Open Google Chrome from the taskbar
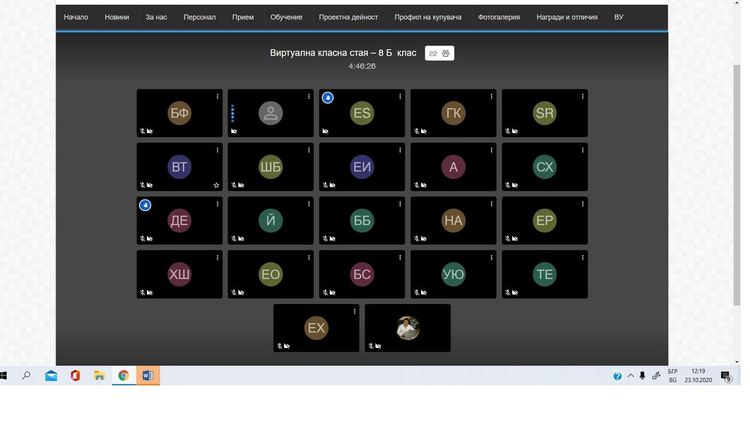The width and height of the screenshot is (750, 422). [x=123, y=376]
